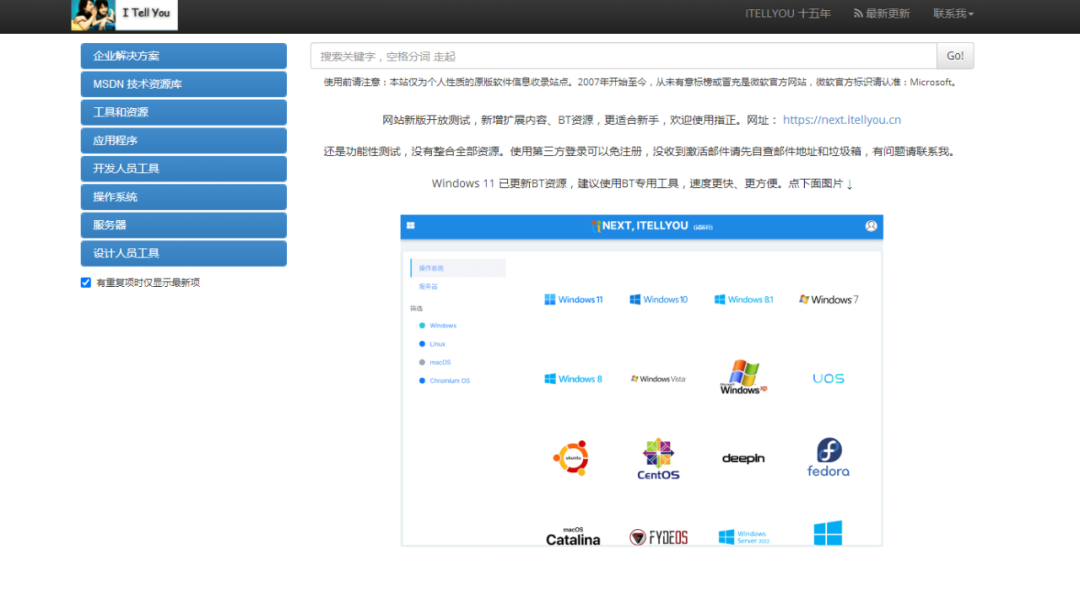Open the ITELLYOU 十五年 nav link
Image resolution: width=1080 pixels, height=599 pixels.
point(787,14)
